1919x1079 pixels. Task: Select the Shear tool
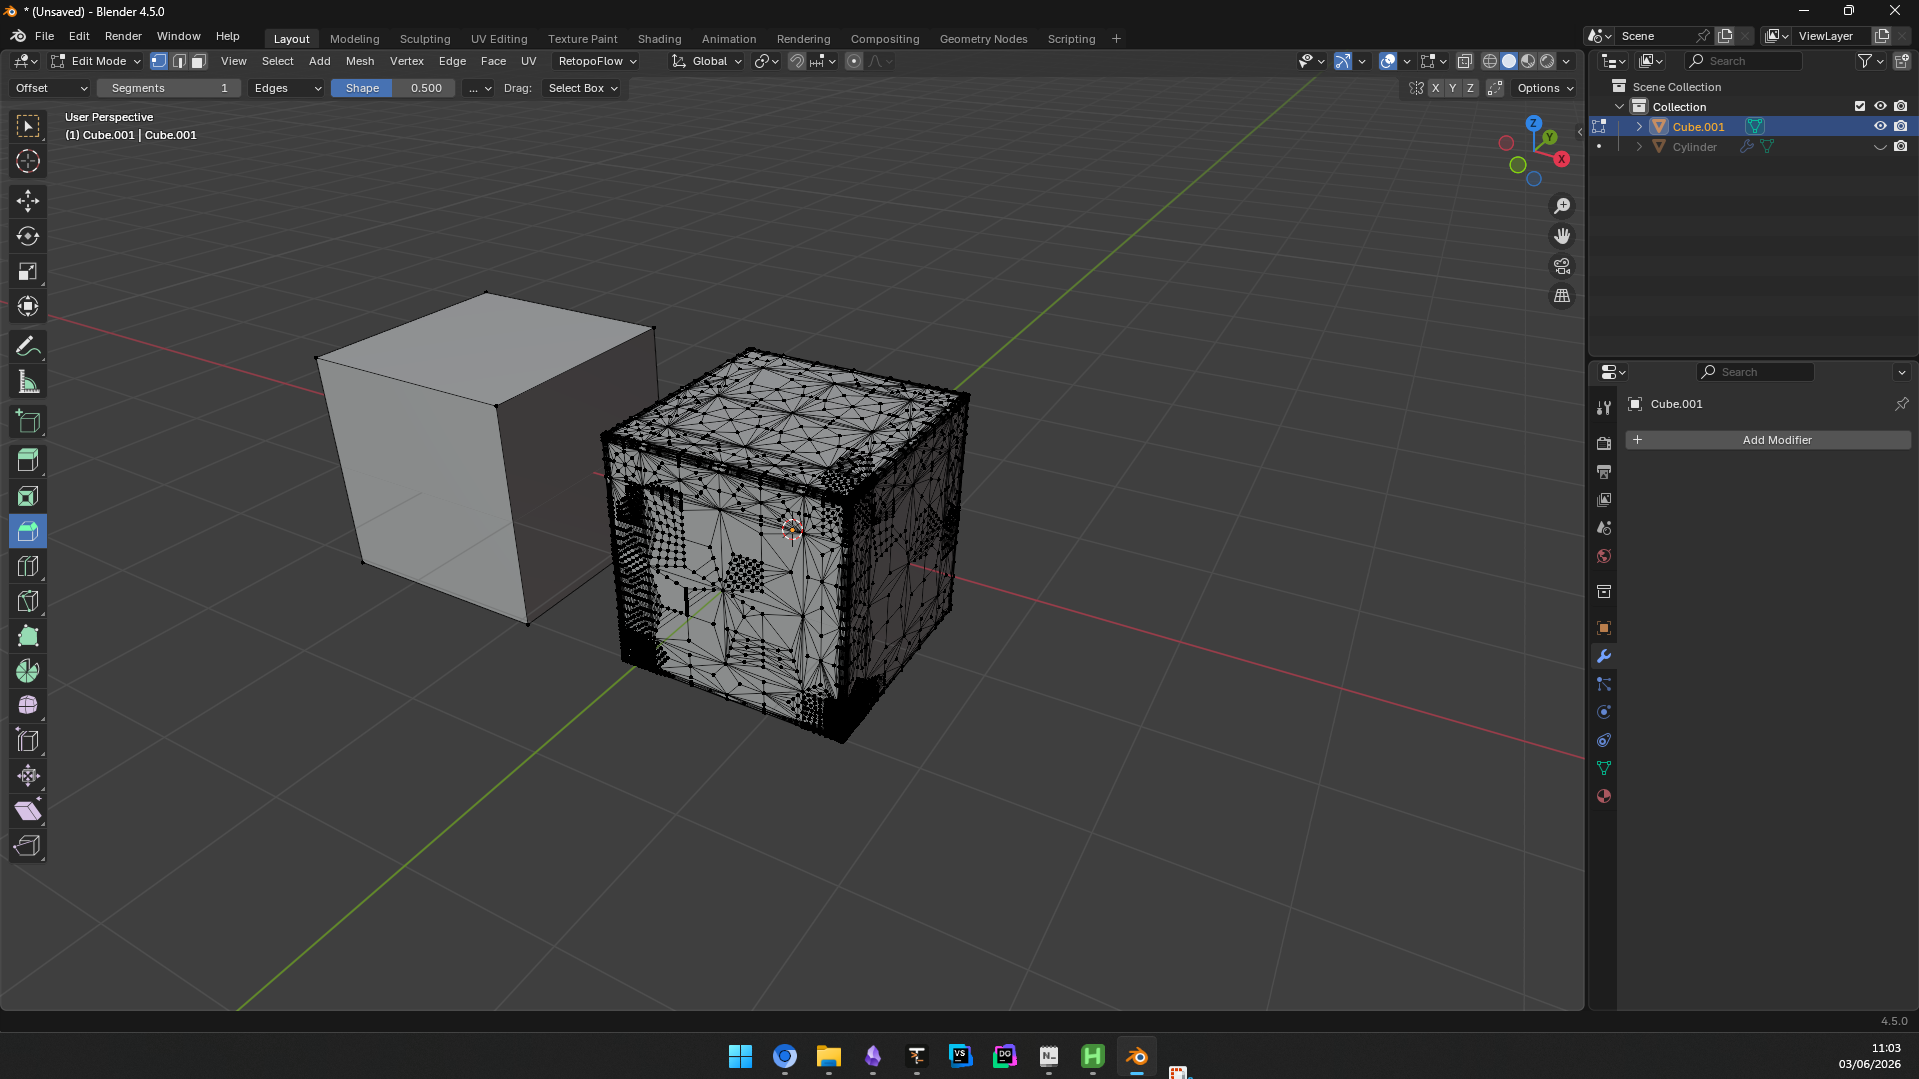tap(28, 811)
